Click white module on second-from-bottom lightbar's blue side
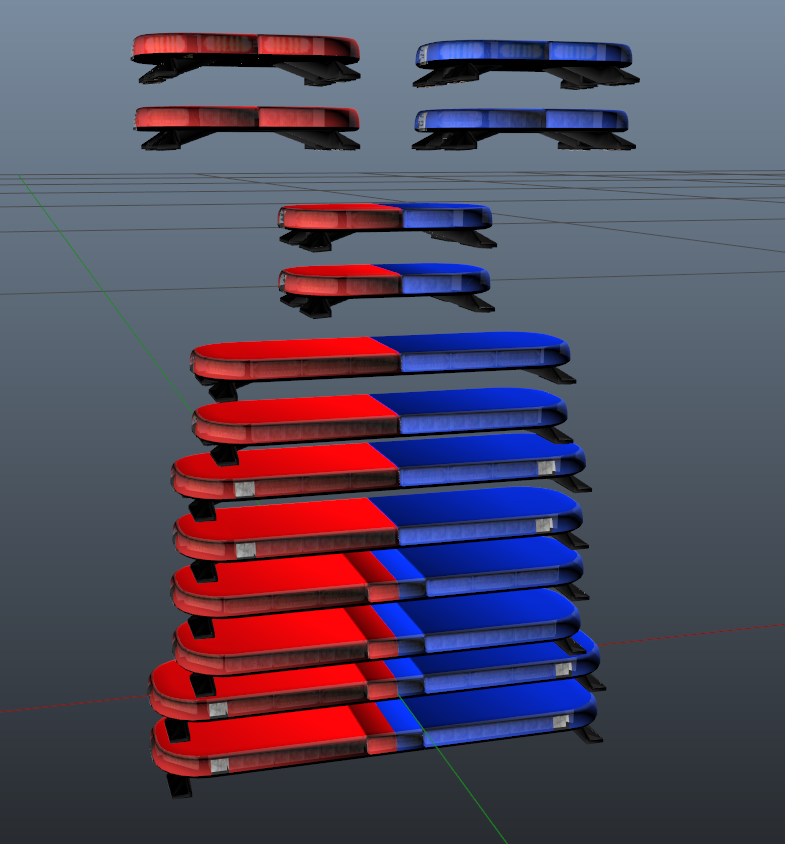785x844 pixels. click(x=563, y=669)
